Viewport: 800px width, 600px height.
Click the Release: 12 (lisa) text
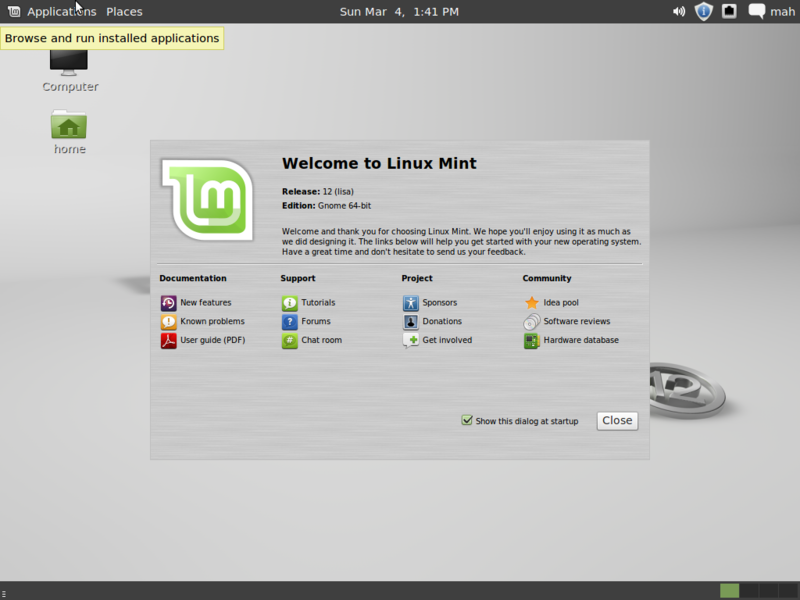pos(318,192)
